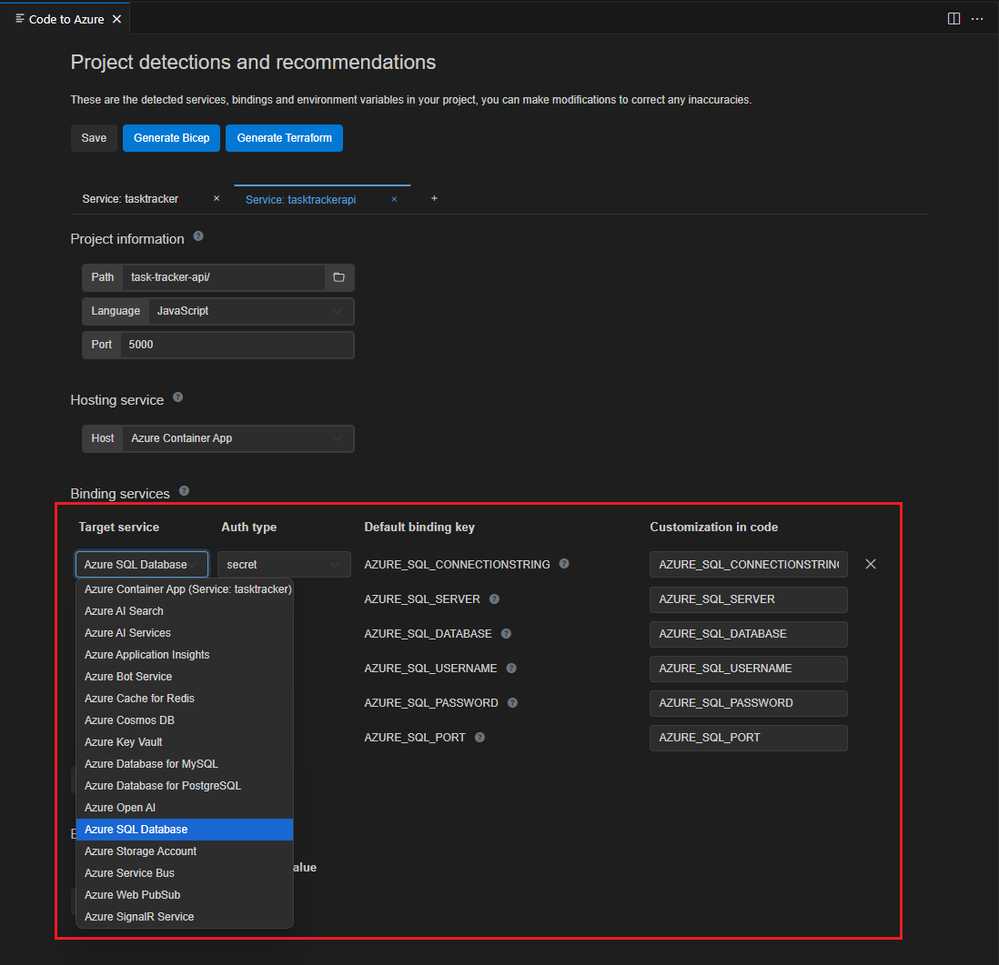Open the Auth type secret dropdown
This screenshot has width=999, height=965.
(x=284, y=564)
